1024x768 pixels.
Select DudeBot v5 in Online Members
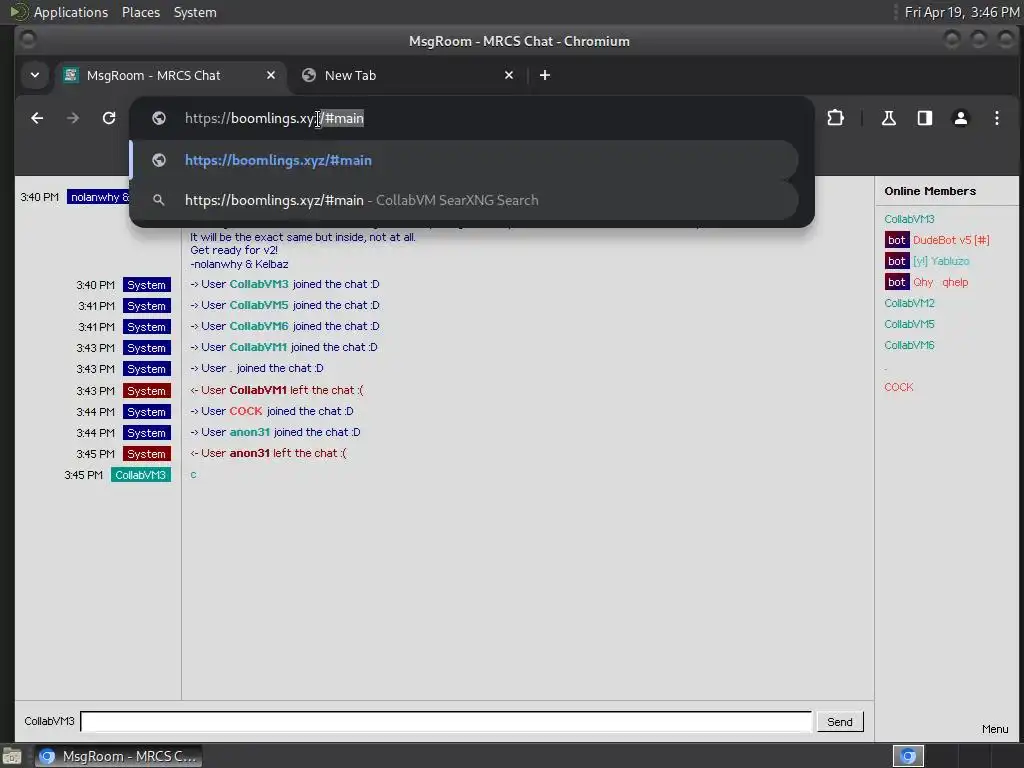[951, 240]
